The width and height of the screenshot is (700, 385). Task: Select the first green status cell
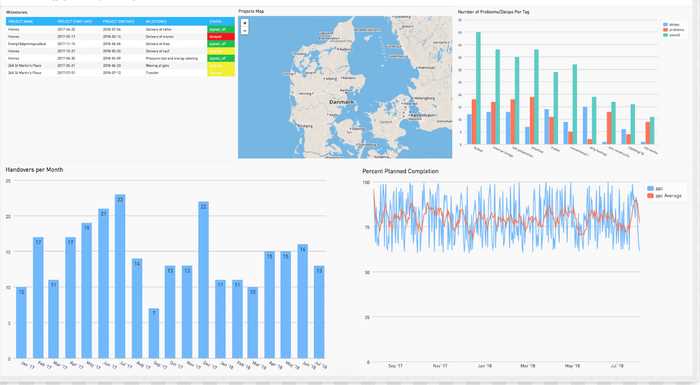221,29
